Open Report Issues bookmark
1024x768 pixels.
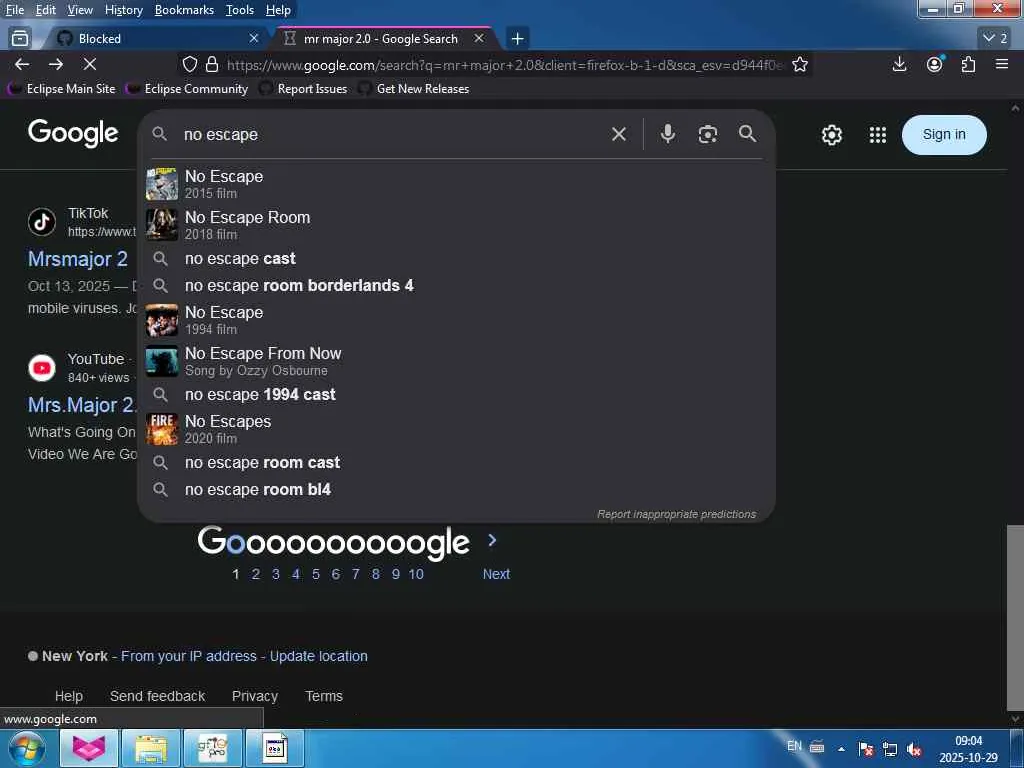coord(303,89)
